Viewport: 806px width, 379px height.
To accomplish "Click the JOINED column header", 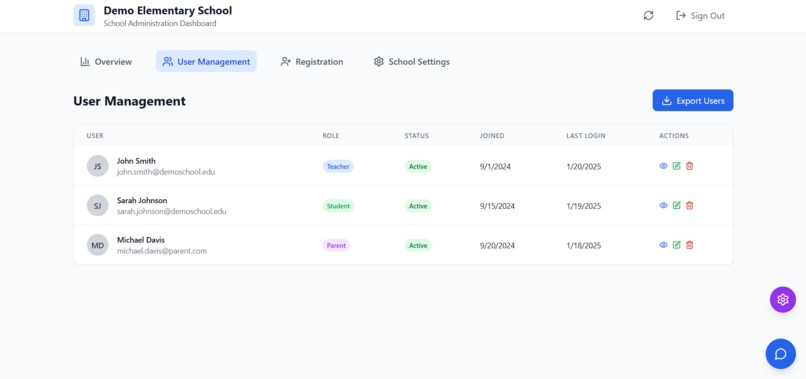I will pyautogui.click(x=492, y=136).
